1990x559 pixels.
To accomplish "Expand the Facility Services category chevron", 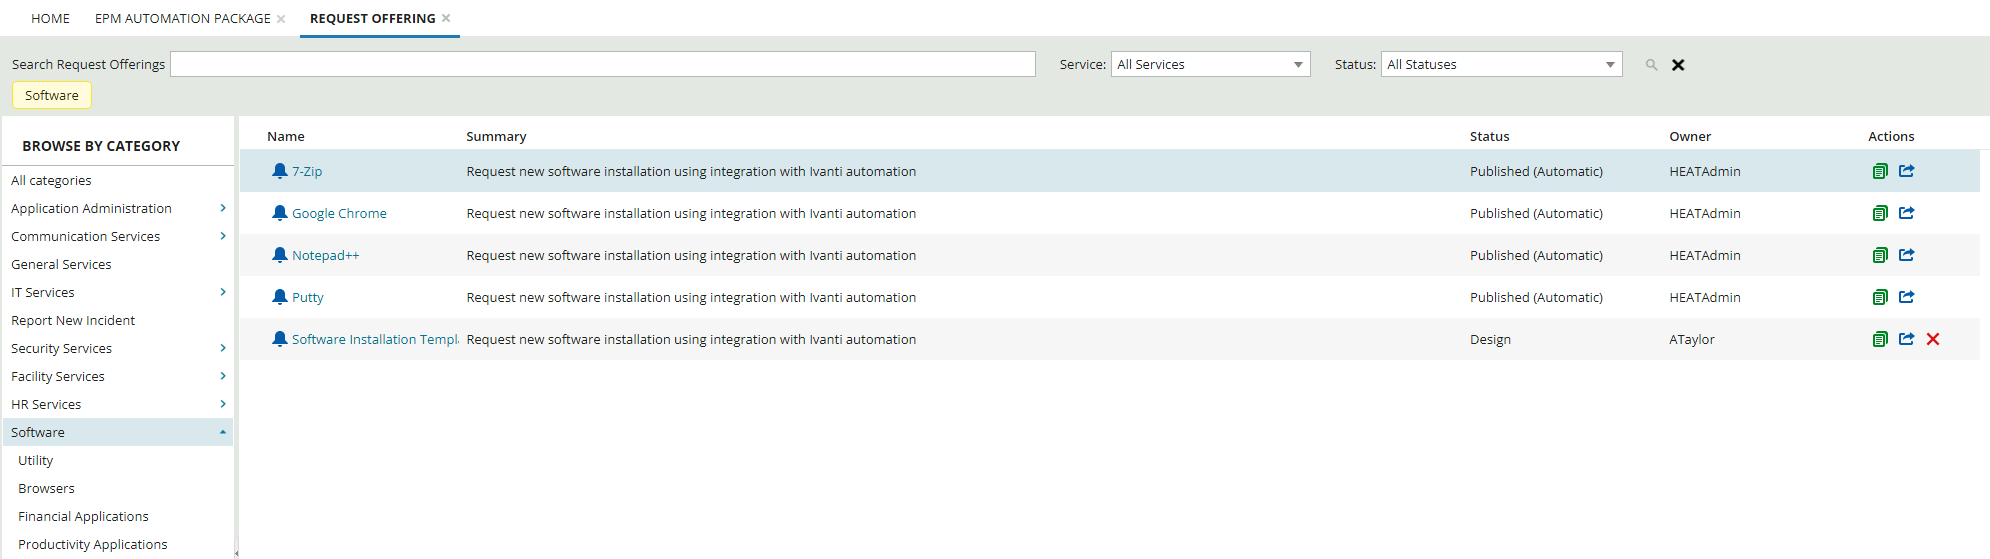I will (223, 376).
